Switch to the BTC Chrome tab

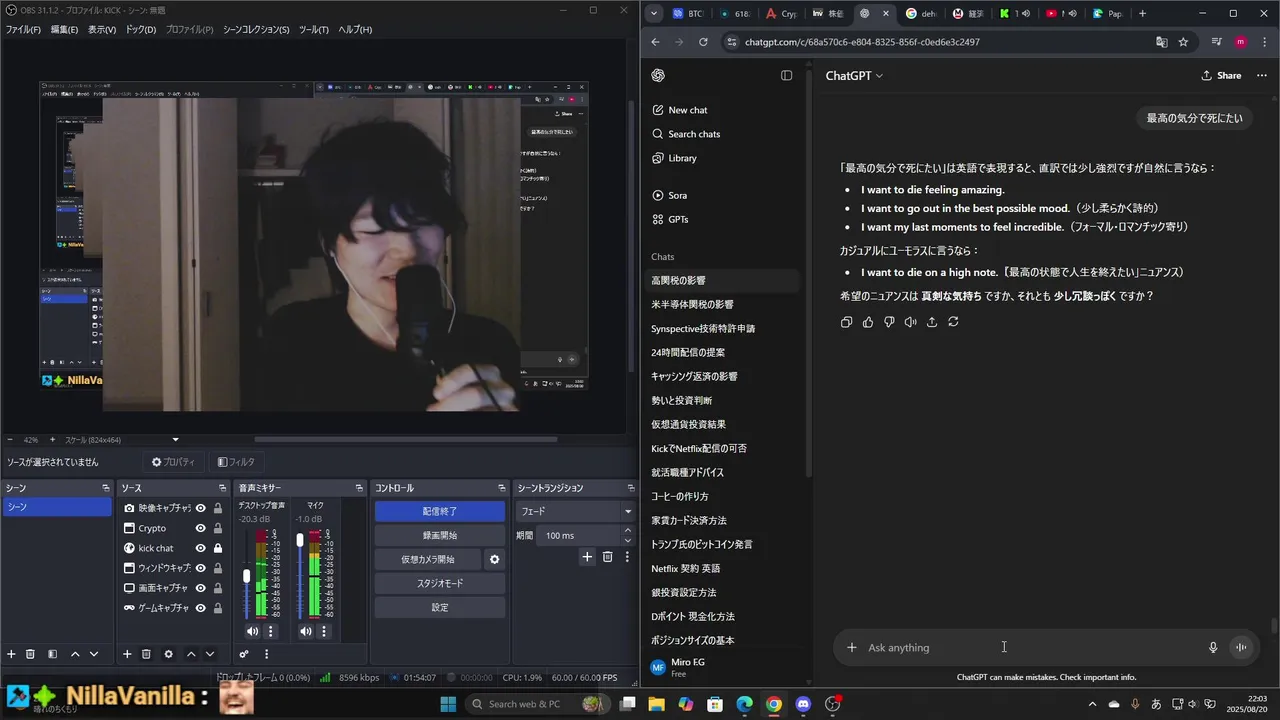689,14
